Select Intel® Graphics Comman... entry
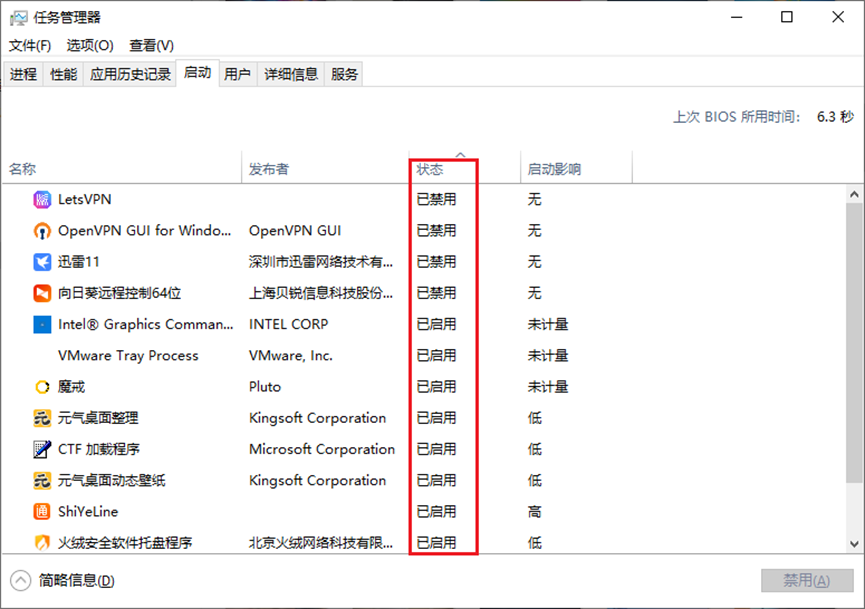865x609 pixels. click(x=146, y=324)
